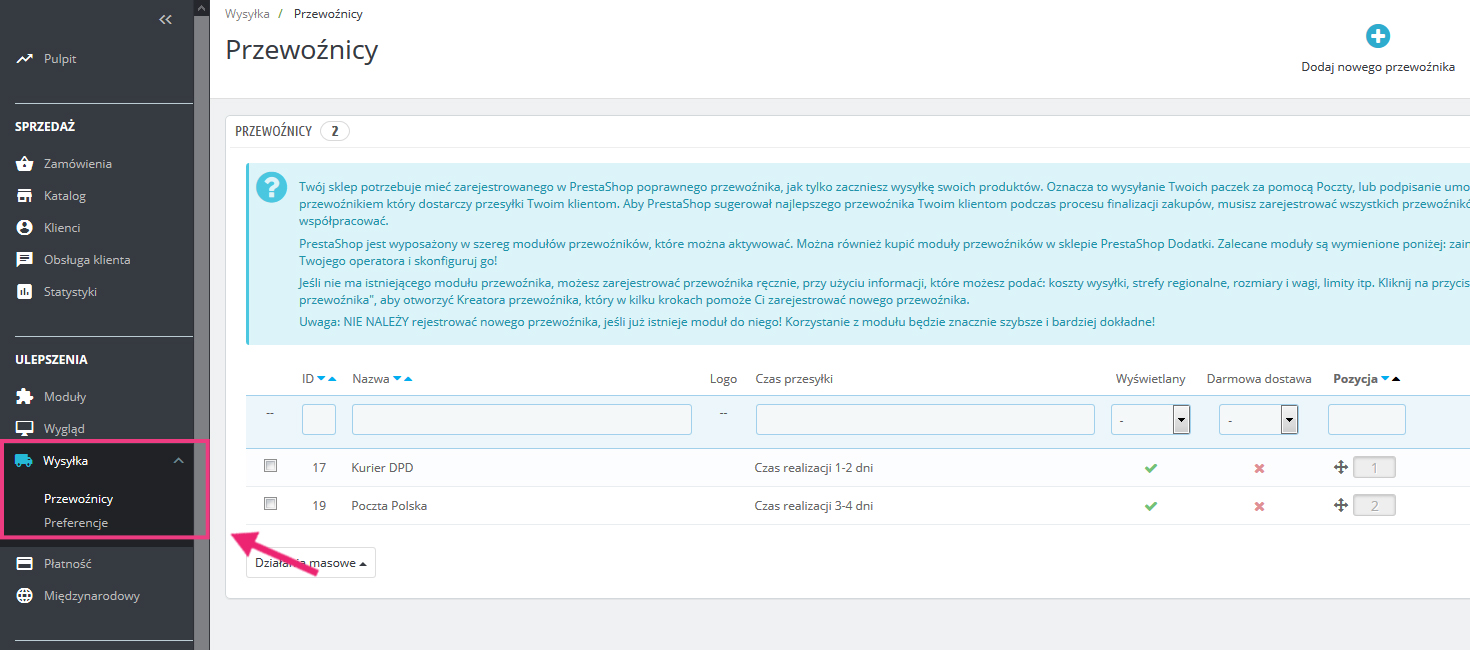Click the Płatność credit card icon
Screen dimensions: 1470x650
(x=25, y=564)
